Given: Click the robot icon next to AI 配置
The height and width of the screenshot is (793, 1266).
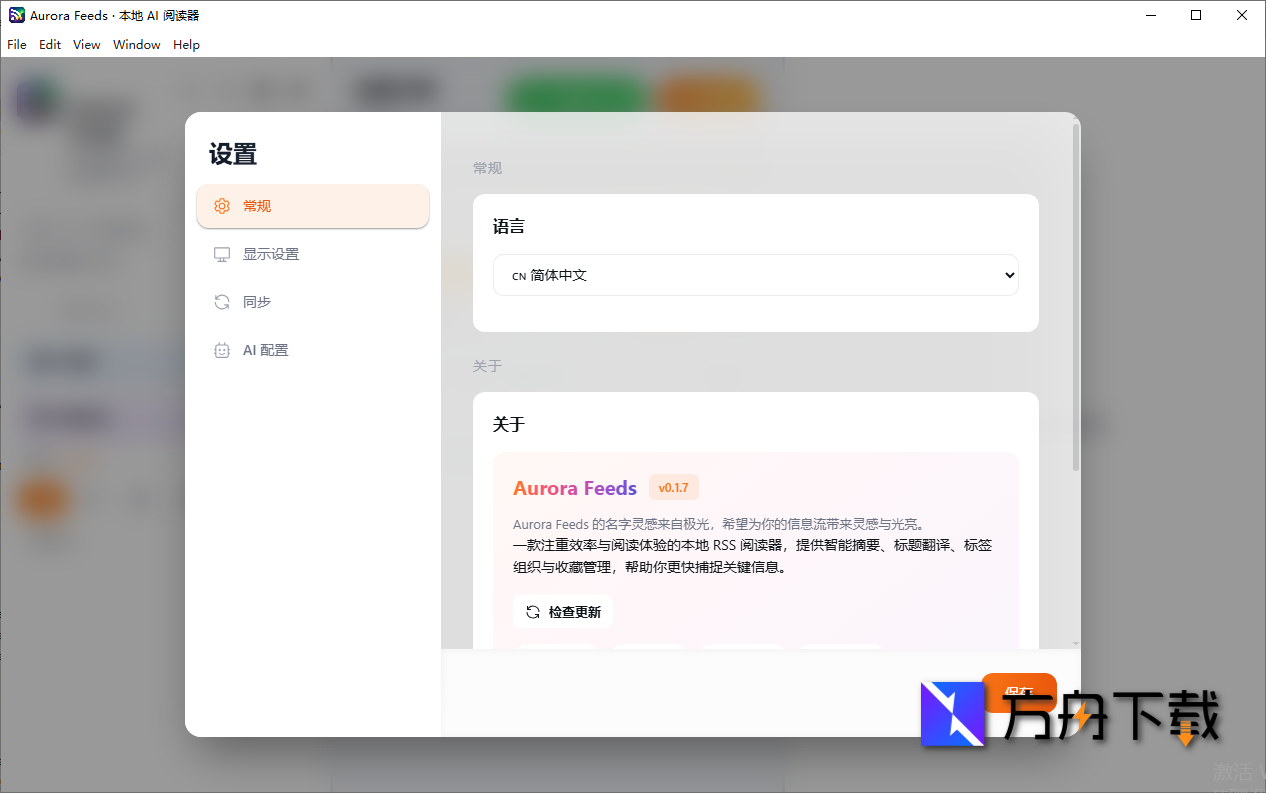Looking at the screenshot, I should (222, 350).
